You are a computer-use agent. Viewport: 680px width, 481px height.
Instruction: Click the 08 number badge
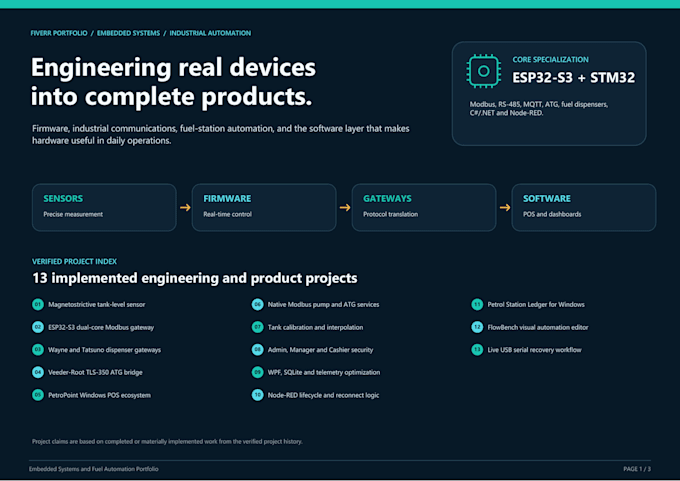tap(258, 350)
